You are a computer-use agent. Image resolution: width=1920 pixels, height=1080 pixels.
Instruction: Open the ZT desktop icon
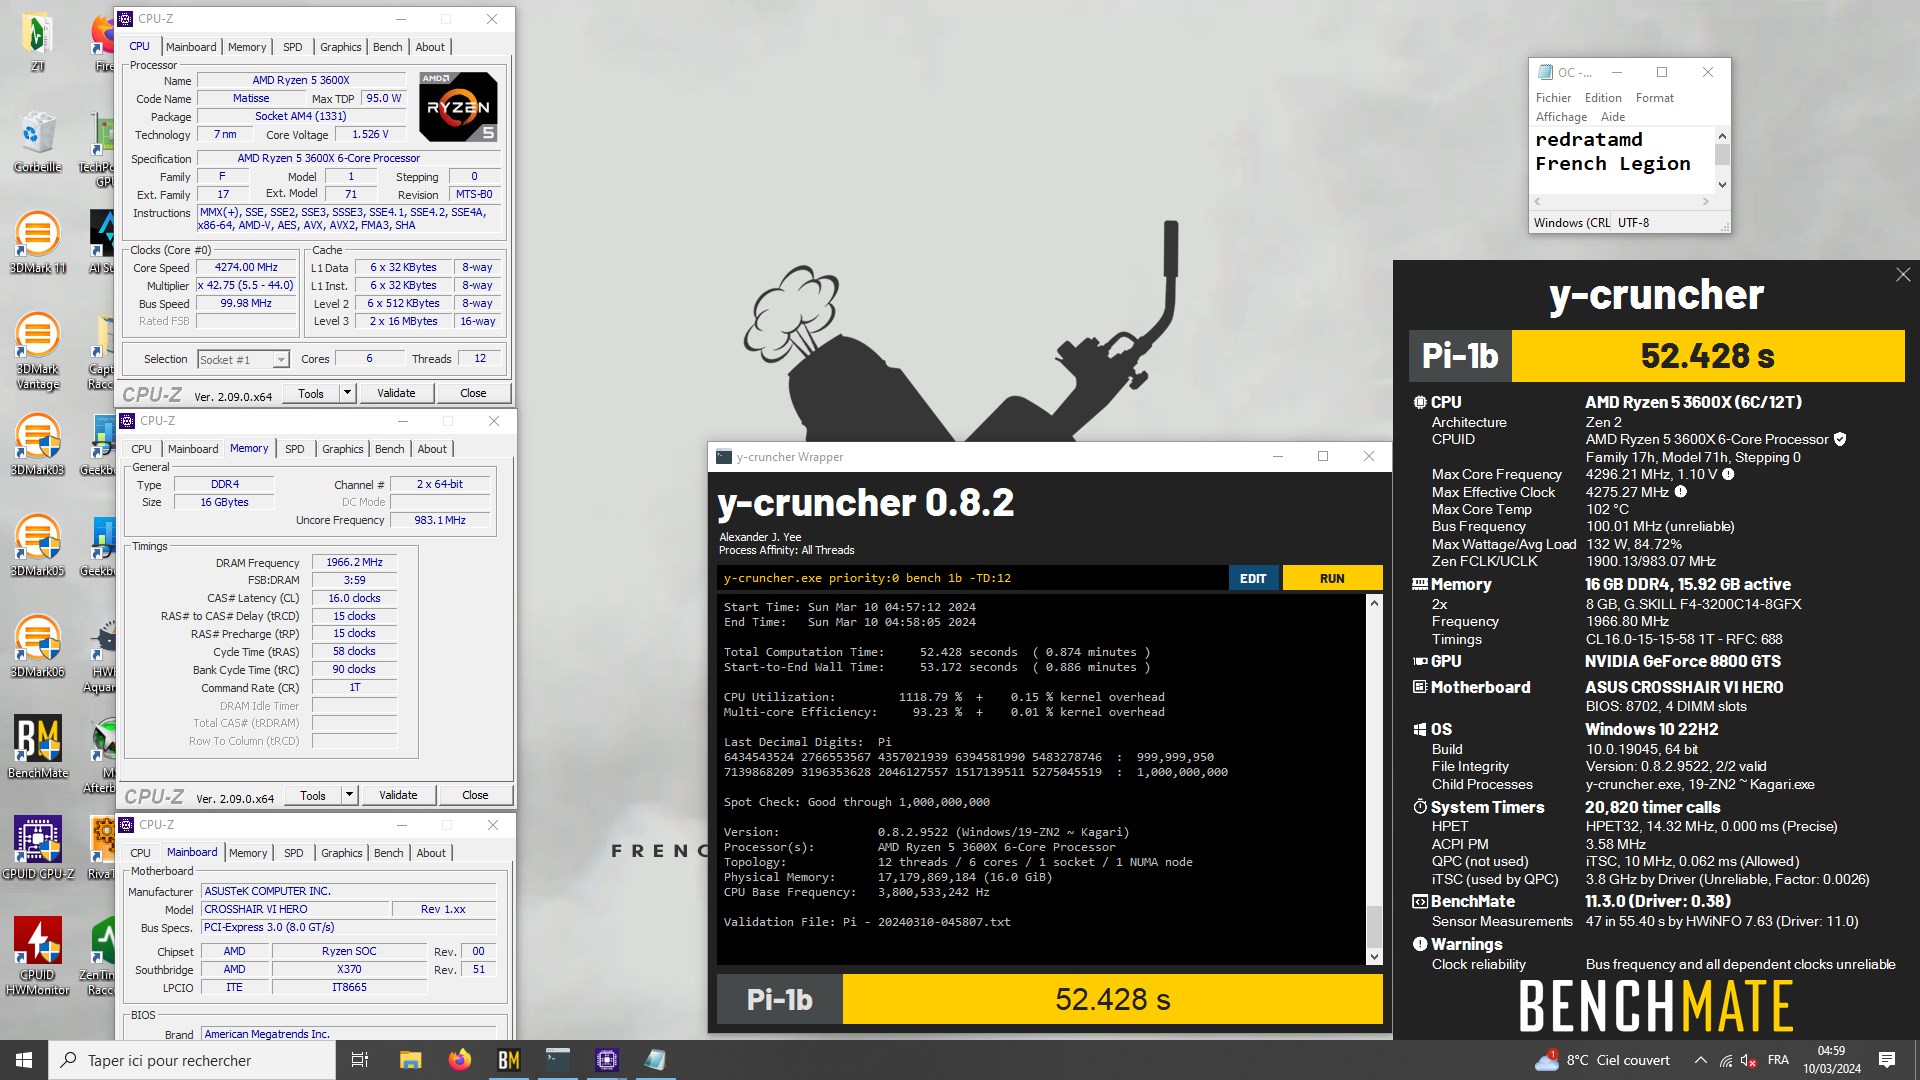[37, 42]
